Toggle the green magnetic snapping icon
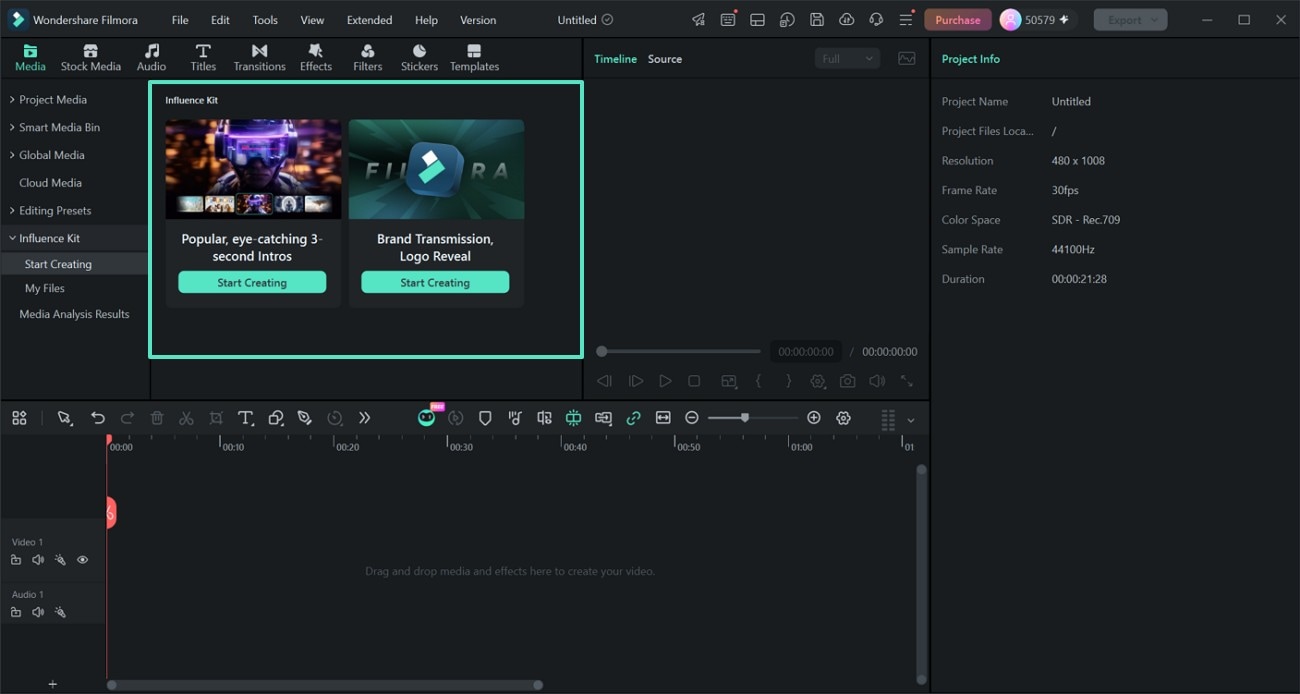This screenshot has height=694, width=1300. [x=573, y=418]
